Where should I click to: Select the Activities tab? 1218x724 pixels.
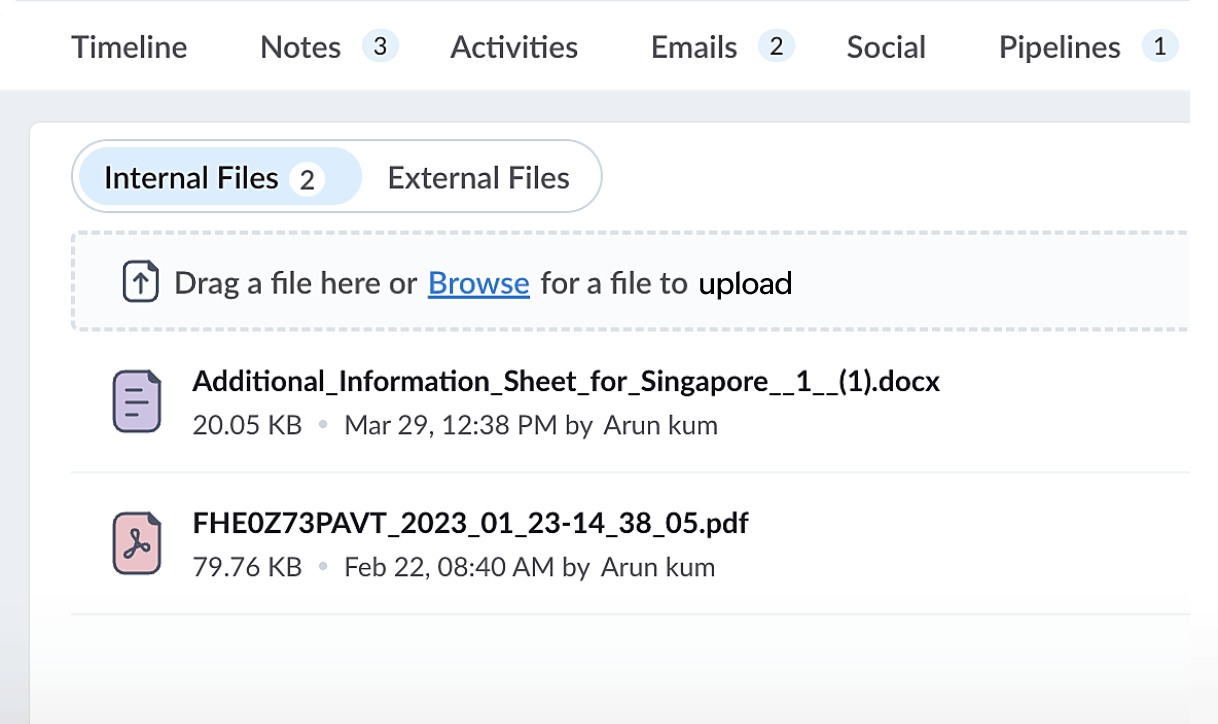click(x=514, y=47)
